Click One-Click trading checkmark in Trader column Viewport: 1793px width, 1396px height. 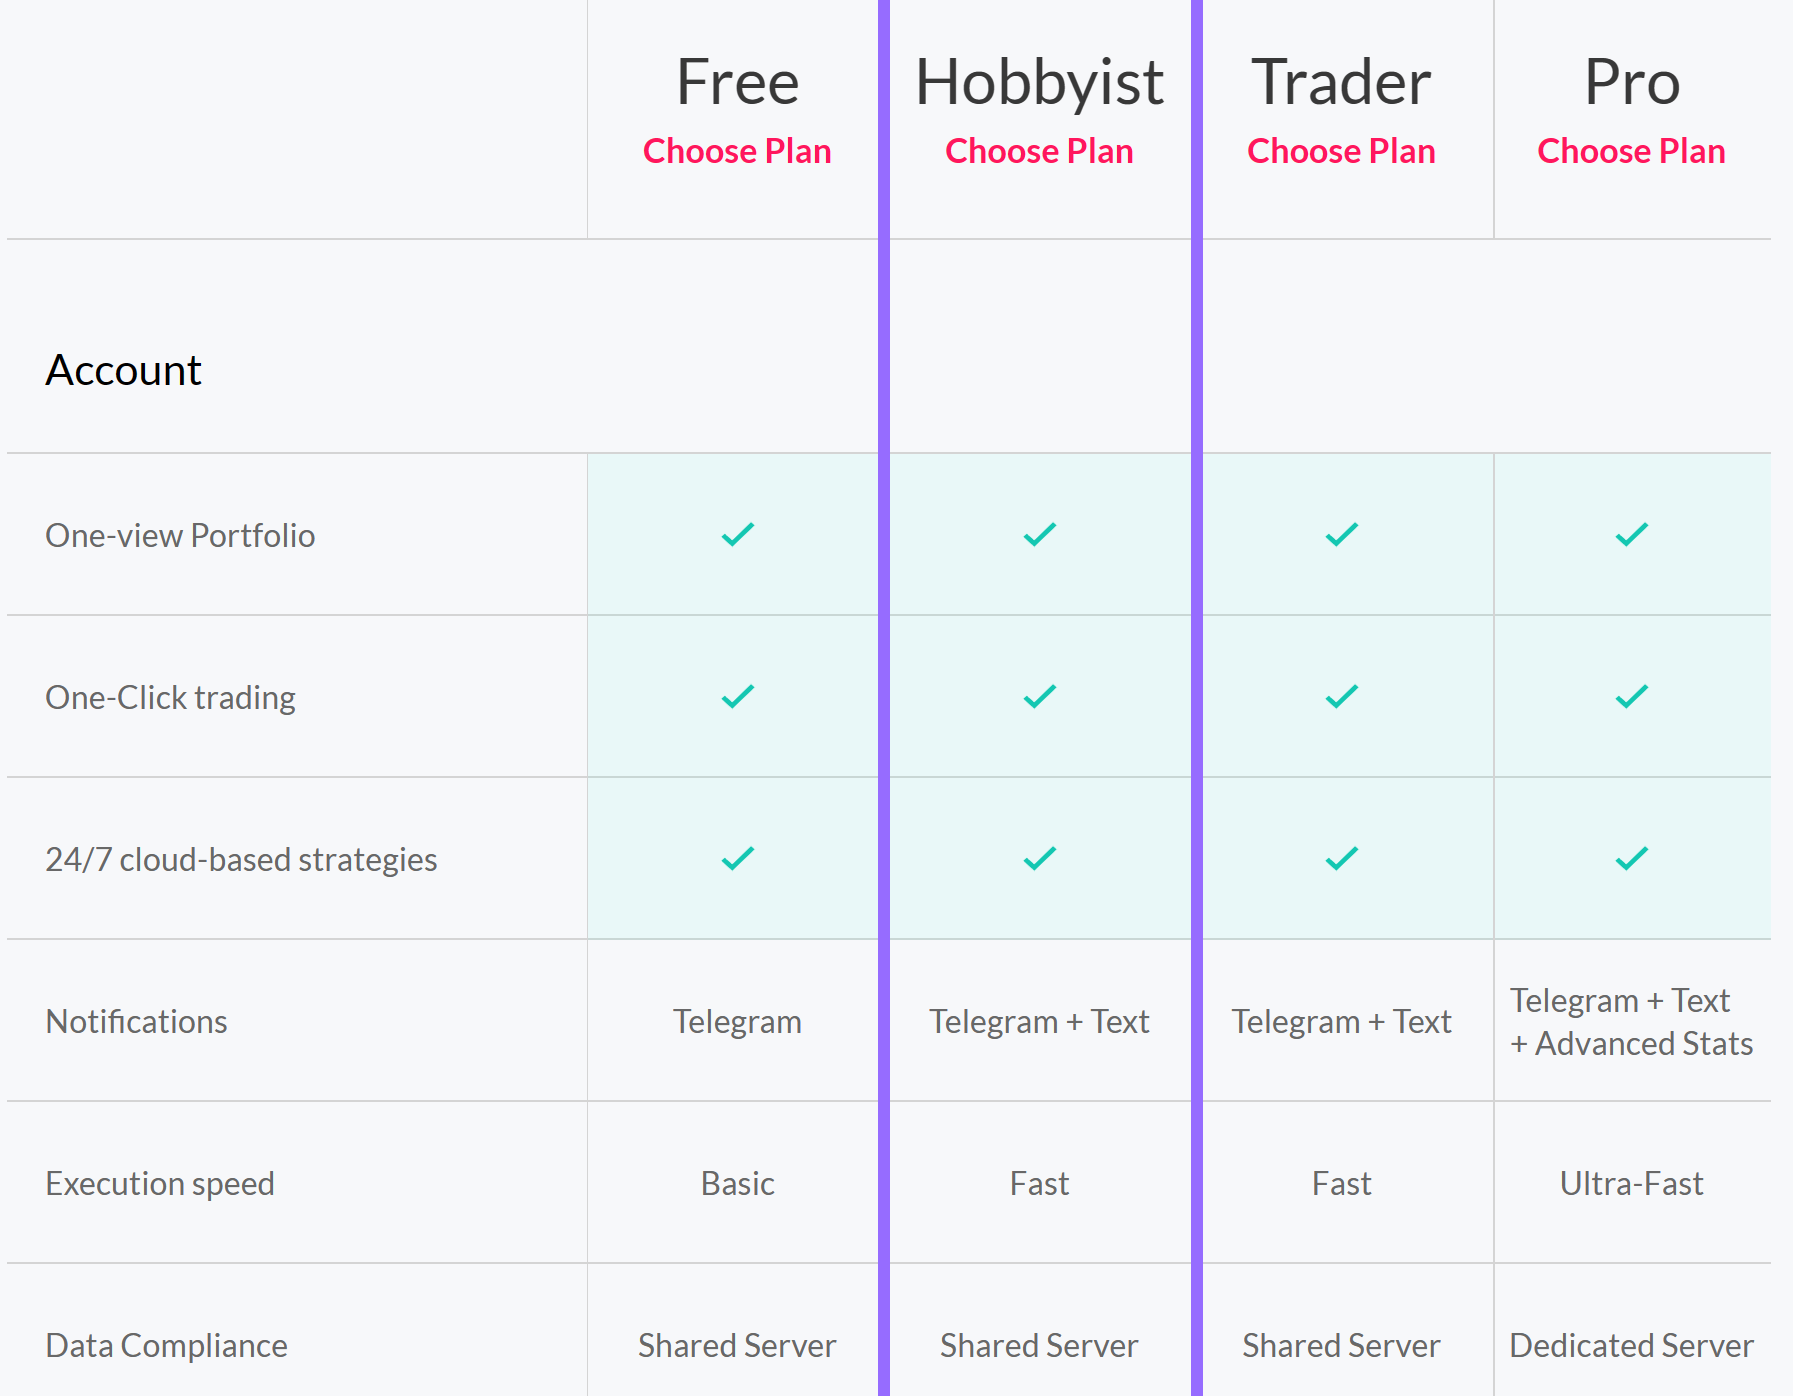[x=1342, y=697]
